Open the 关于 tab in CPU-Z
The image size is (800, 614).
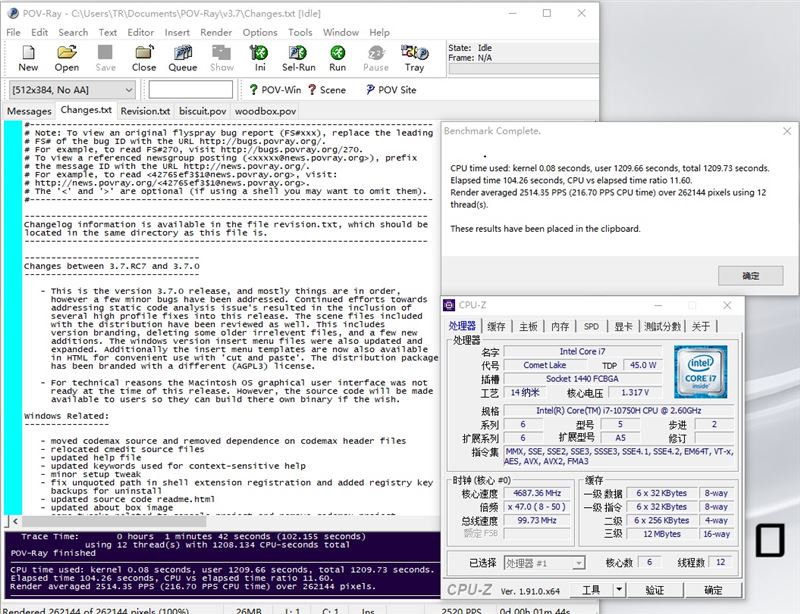click(701, 327)
